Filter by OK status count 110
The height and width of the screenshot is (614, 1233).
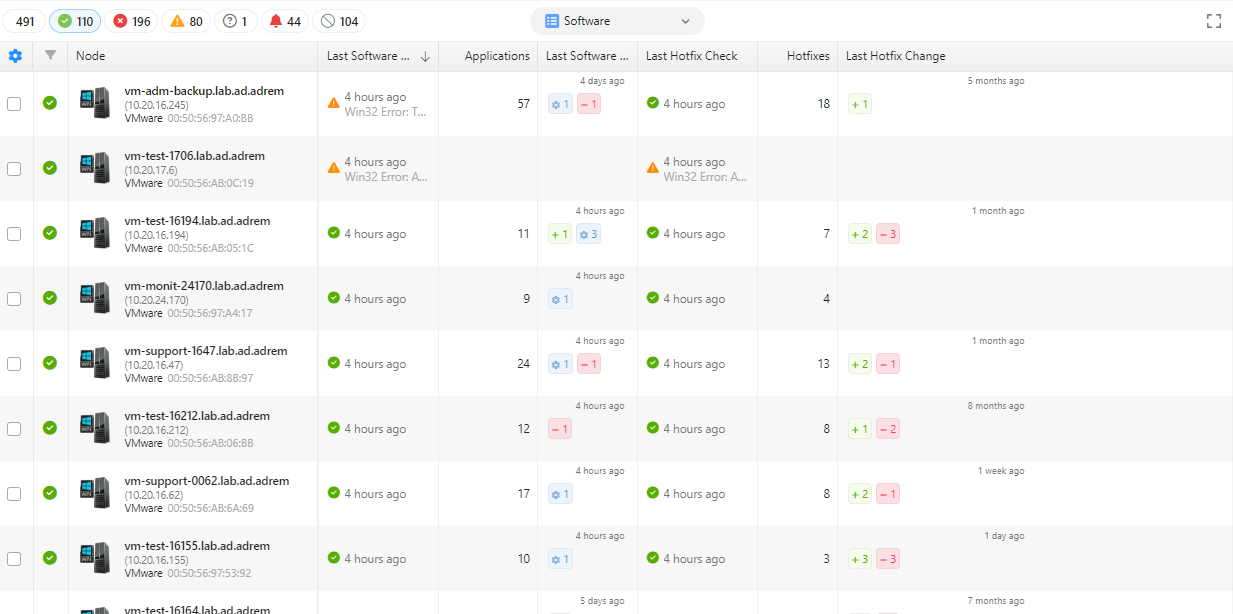click(x=76, y=21)
